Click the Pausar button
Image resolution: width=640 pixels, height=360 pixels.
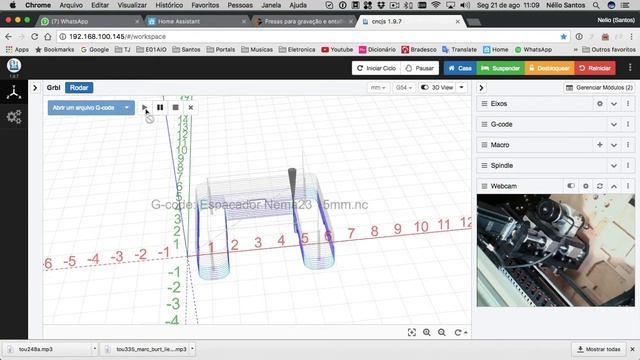[420, 68]
